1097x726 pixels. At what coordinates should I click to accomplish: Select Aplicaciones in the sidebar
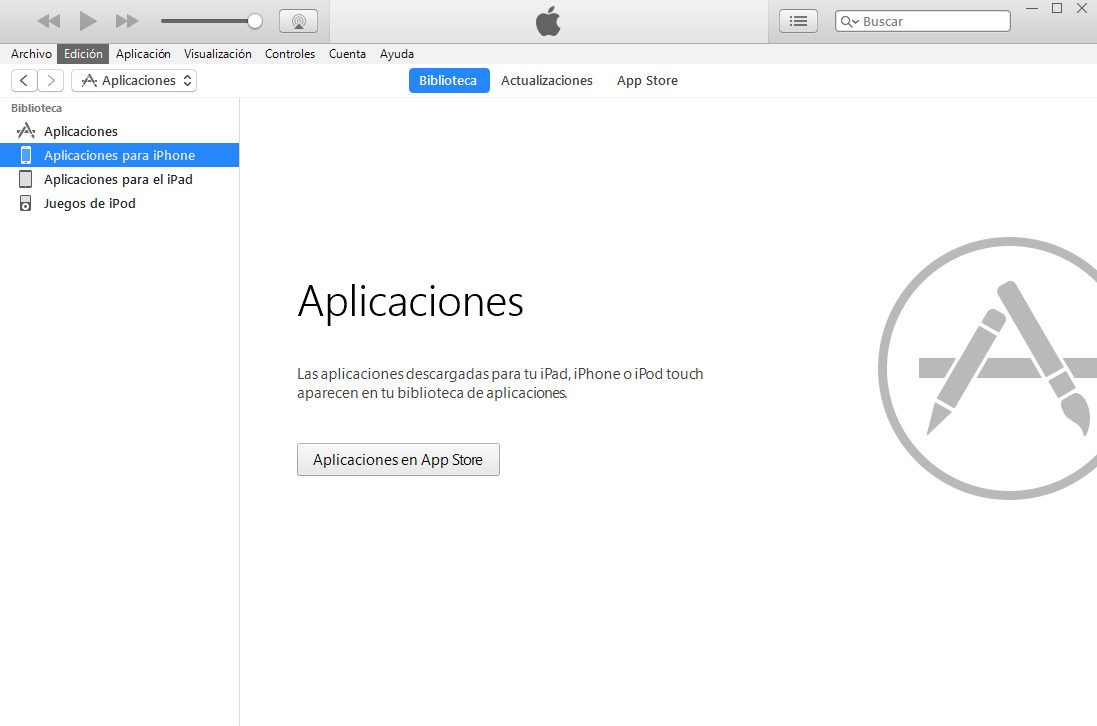(x=120, y=131)
